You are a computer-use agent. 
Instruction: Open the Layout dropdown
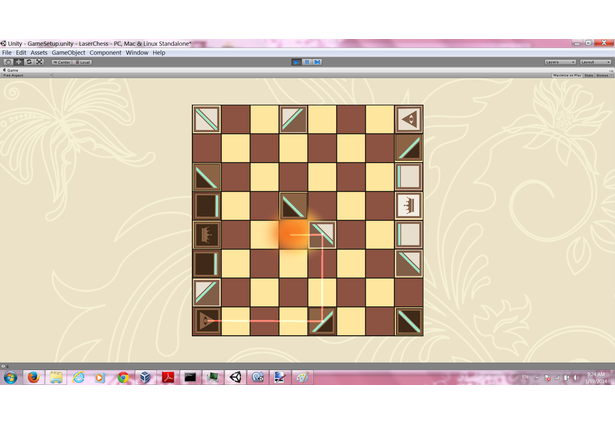click(595, 62)
